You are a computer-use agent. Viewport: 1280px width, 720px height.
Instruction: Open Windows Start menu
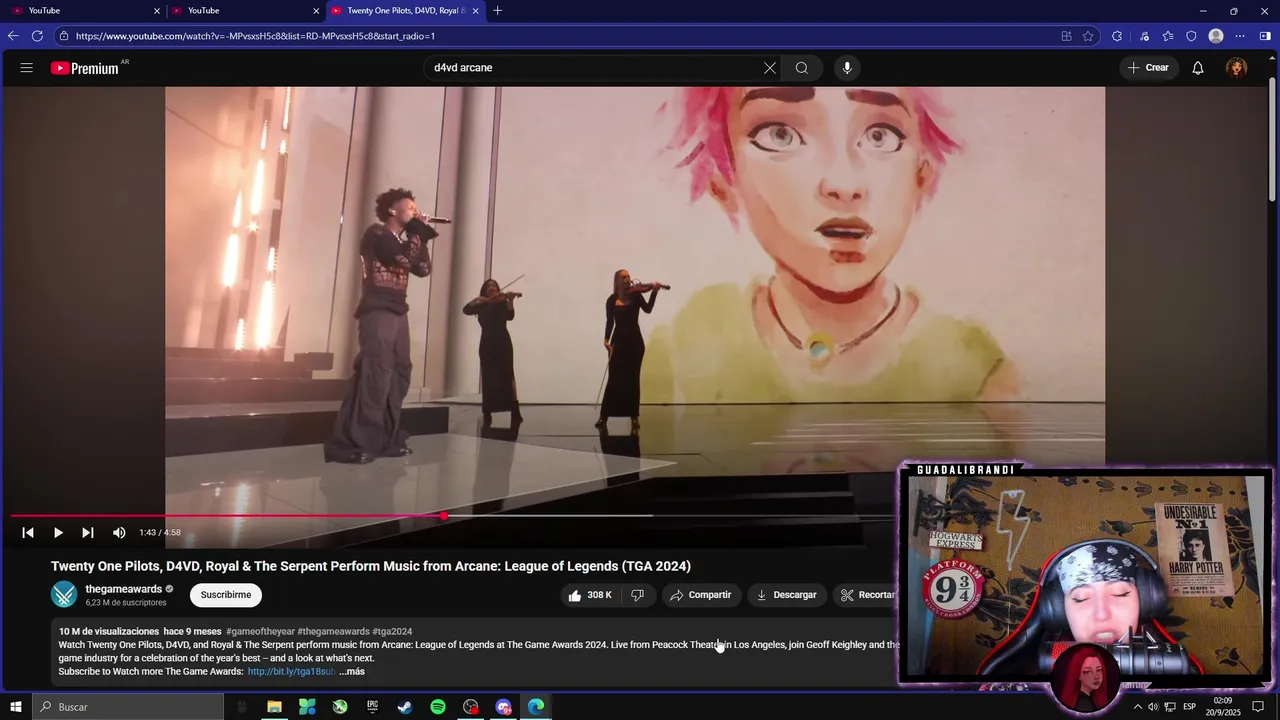tap(15, 707)
